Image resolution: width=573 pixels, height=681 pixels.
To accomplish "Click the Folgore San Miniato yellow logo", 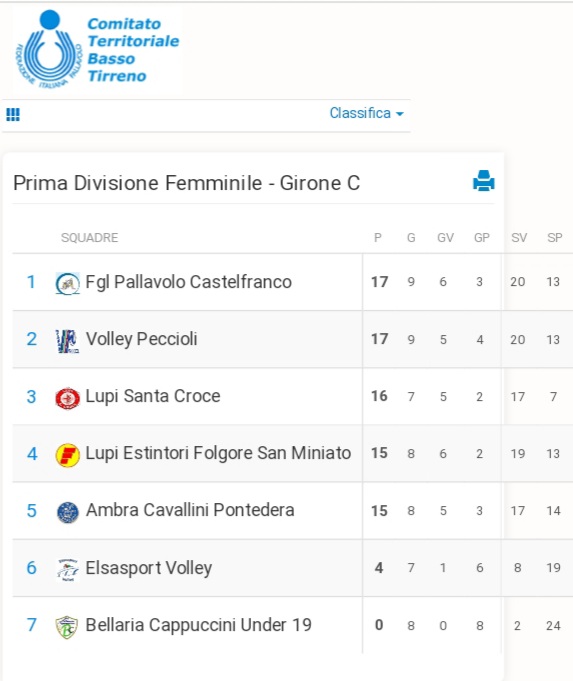I will pyautogui.click(x=67, y=455).
